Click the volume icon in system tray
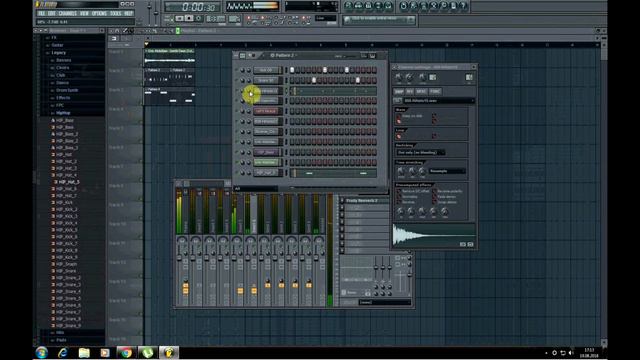640x360 pixels. tap(571, 353)
